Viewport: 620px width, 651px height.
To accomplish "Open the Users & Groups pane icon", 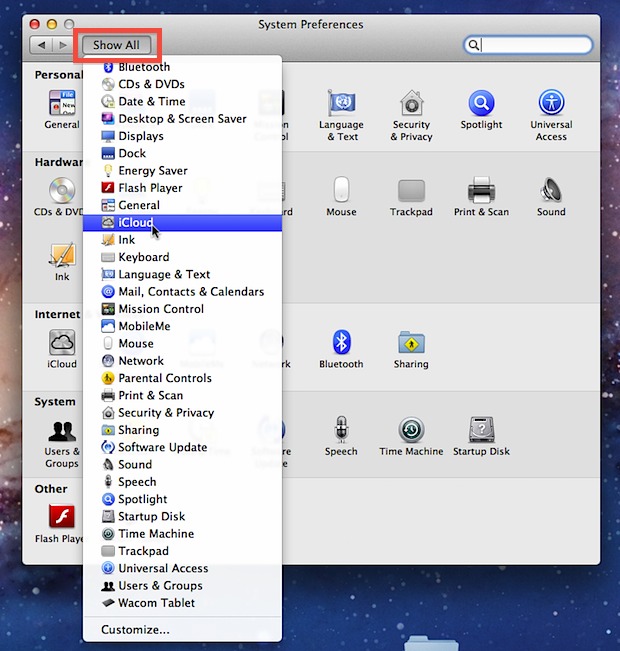I will coord(62,431).
